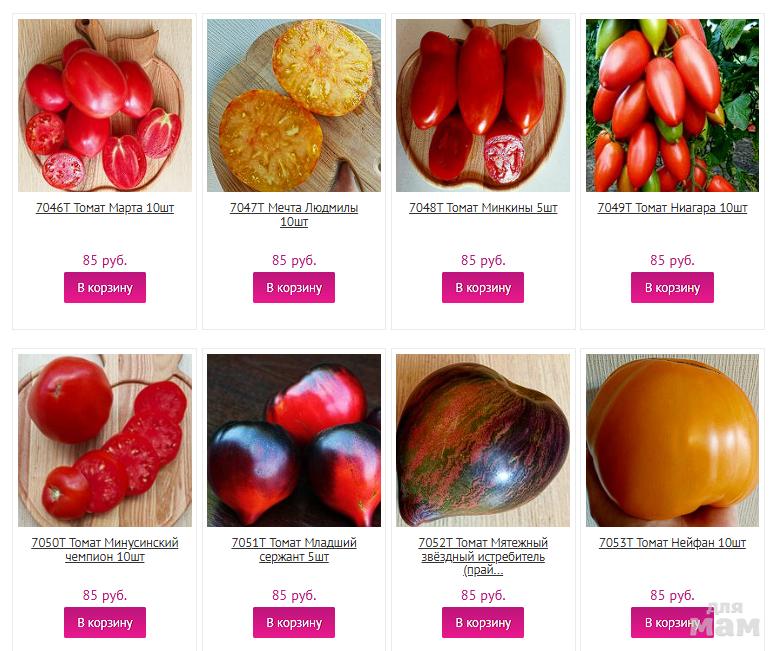Open the 7048Т Томат Минкины 5шт link
The height and width of the screenshot is (651, 775).
coord(483,208)
